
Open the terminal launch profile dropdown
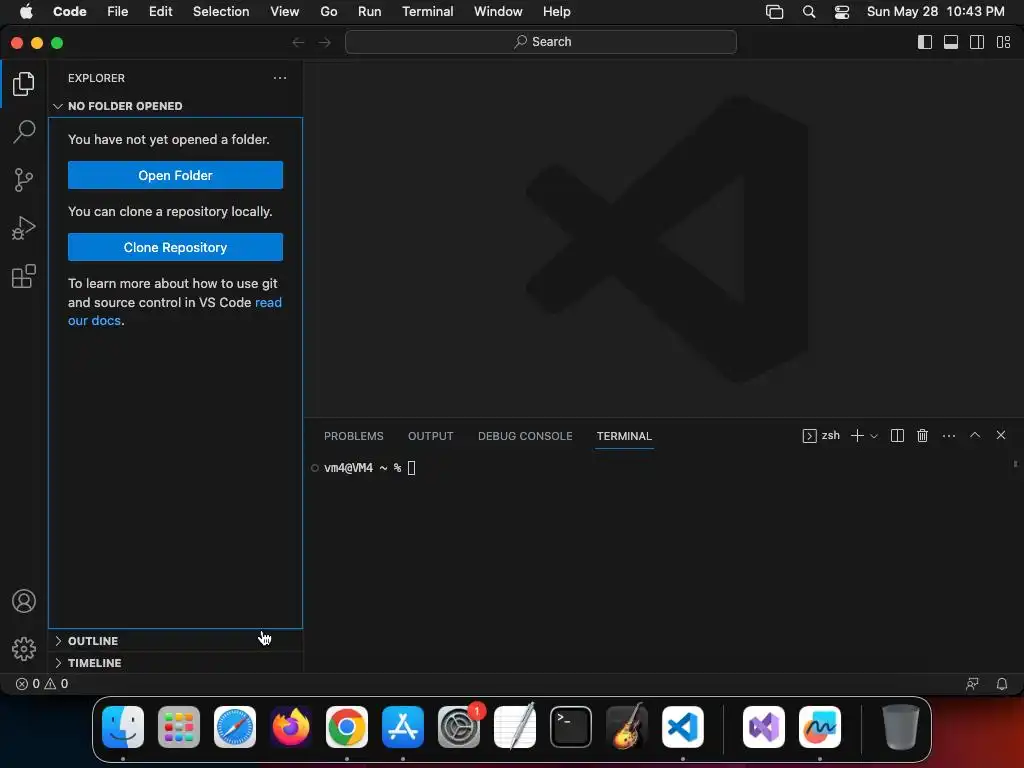pos(874,436)
